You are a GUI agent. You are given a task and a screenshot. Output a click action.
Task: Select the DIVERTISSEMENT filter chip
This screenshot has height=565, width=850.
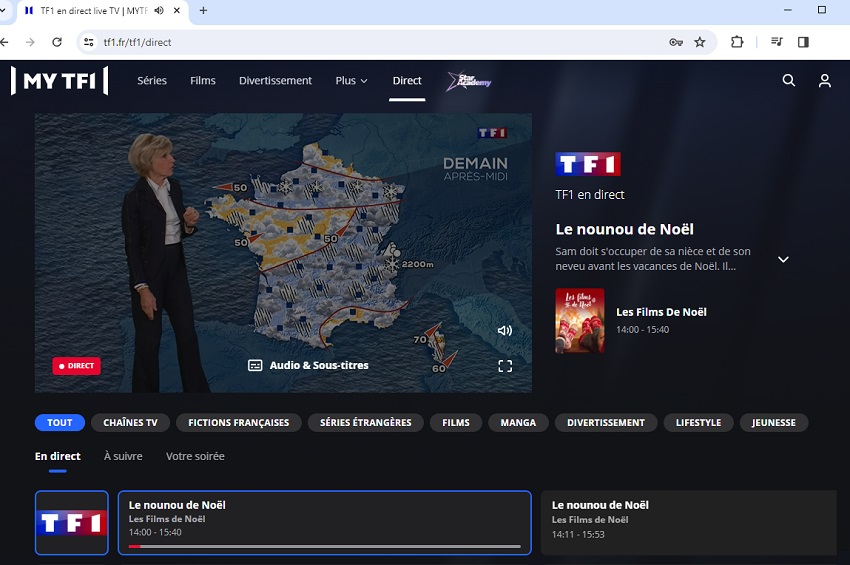click(x=606, y=422)
